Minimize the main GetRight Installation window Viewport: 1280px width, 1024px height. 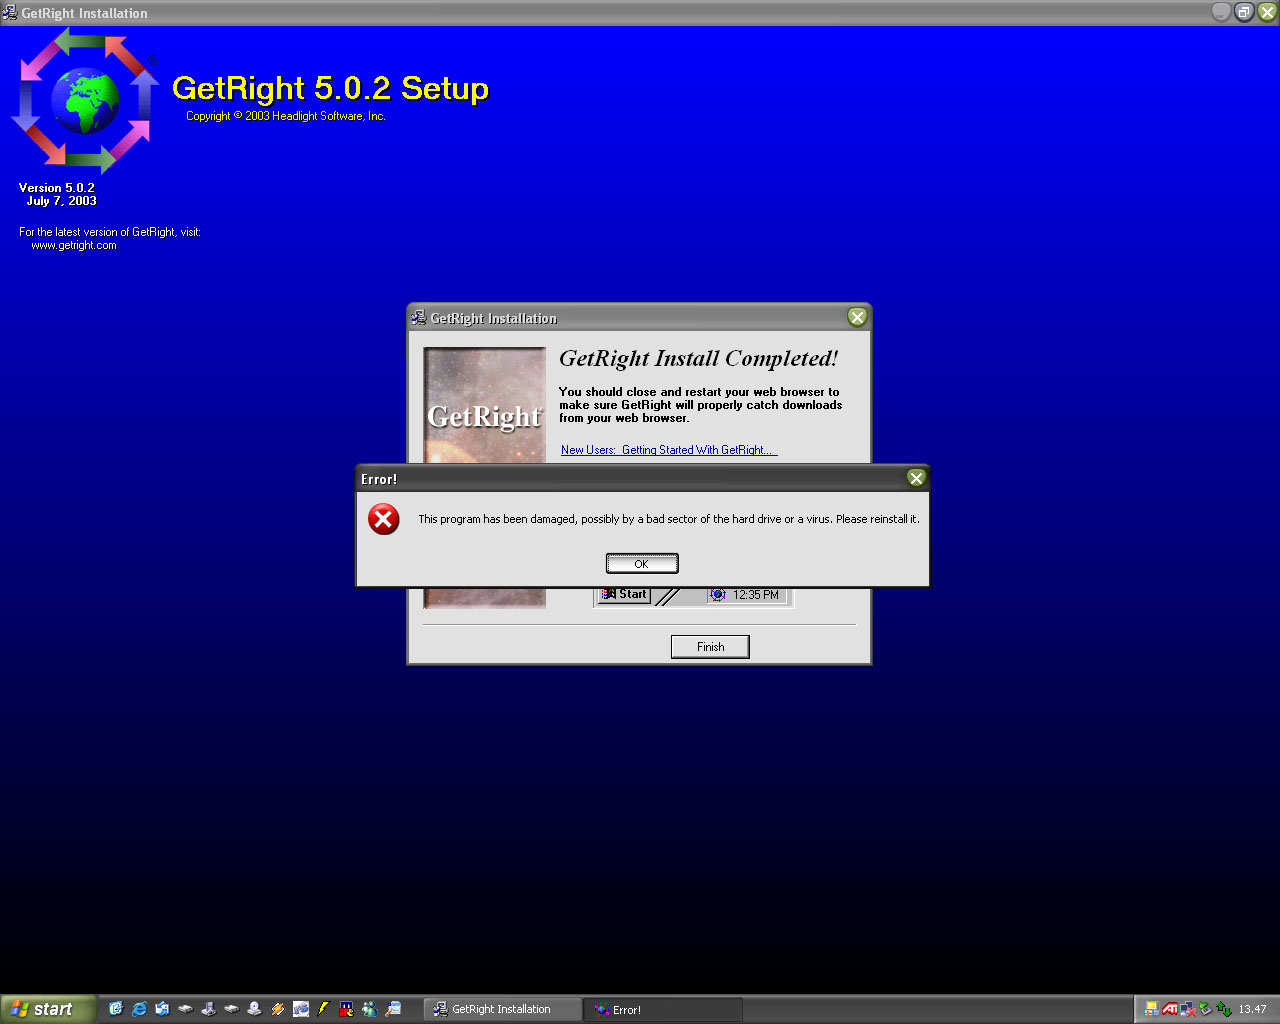pyautogui.click(x=1222, y=12)
